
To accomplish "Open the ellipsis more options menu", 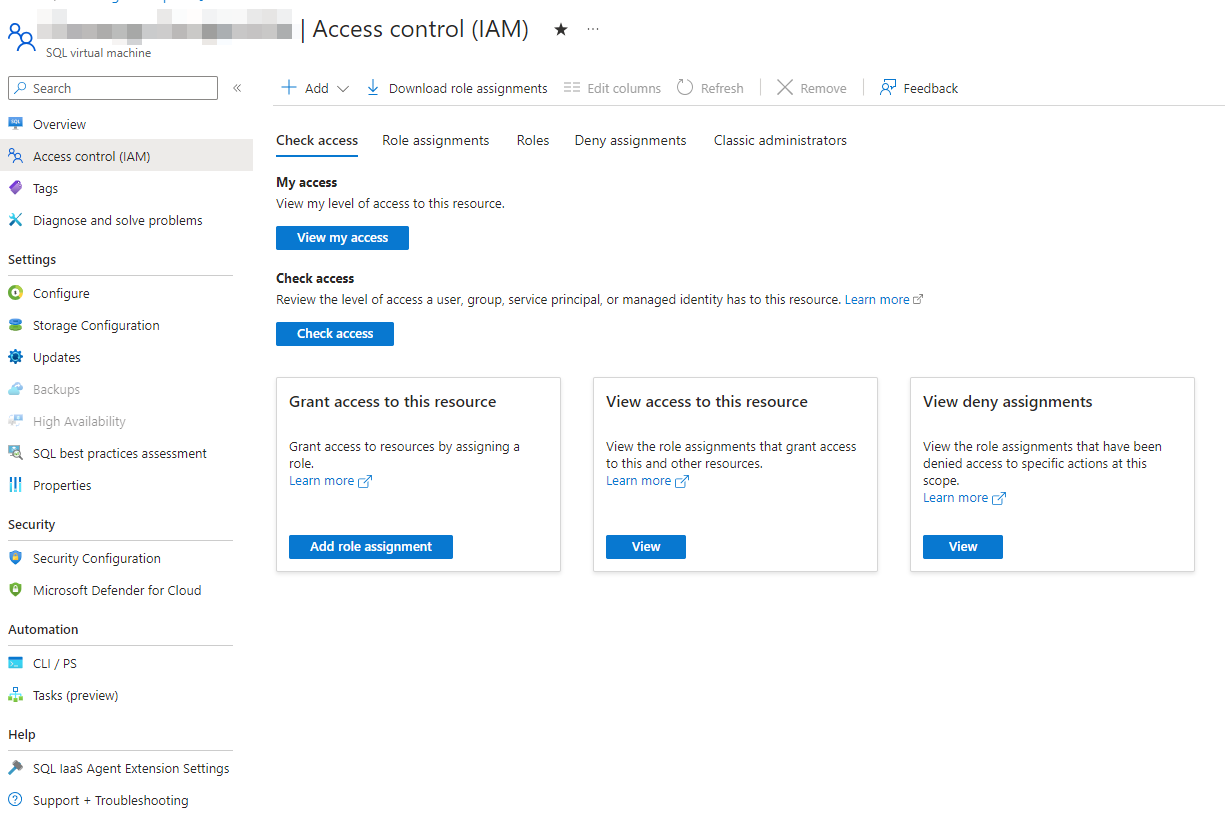I will (593, 30).
